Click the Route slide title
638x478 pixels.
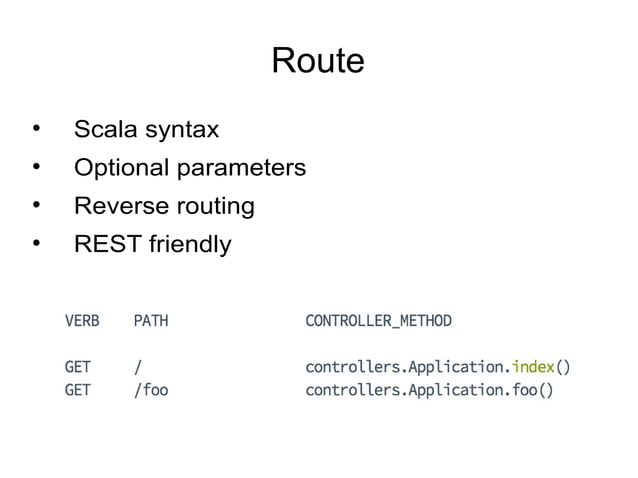pyautogui.click(x=318, y=60)
